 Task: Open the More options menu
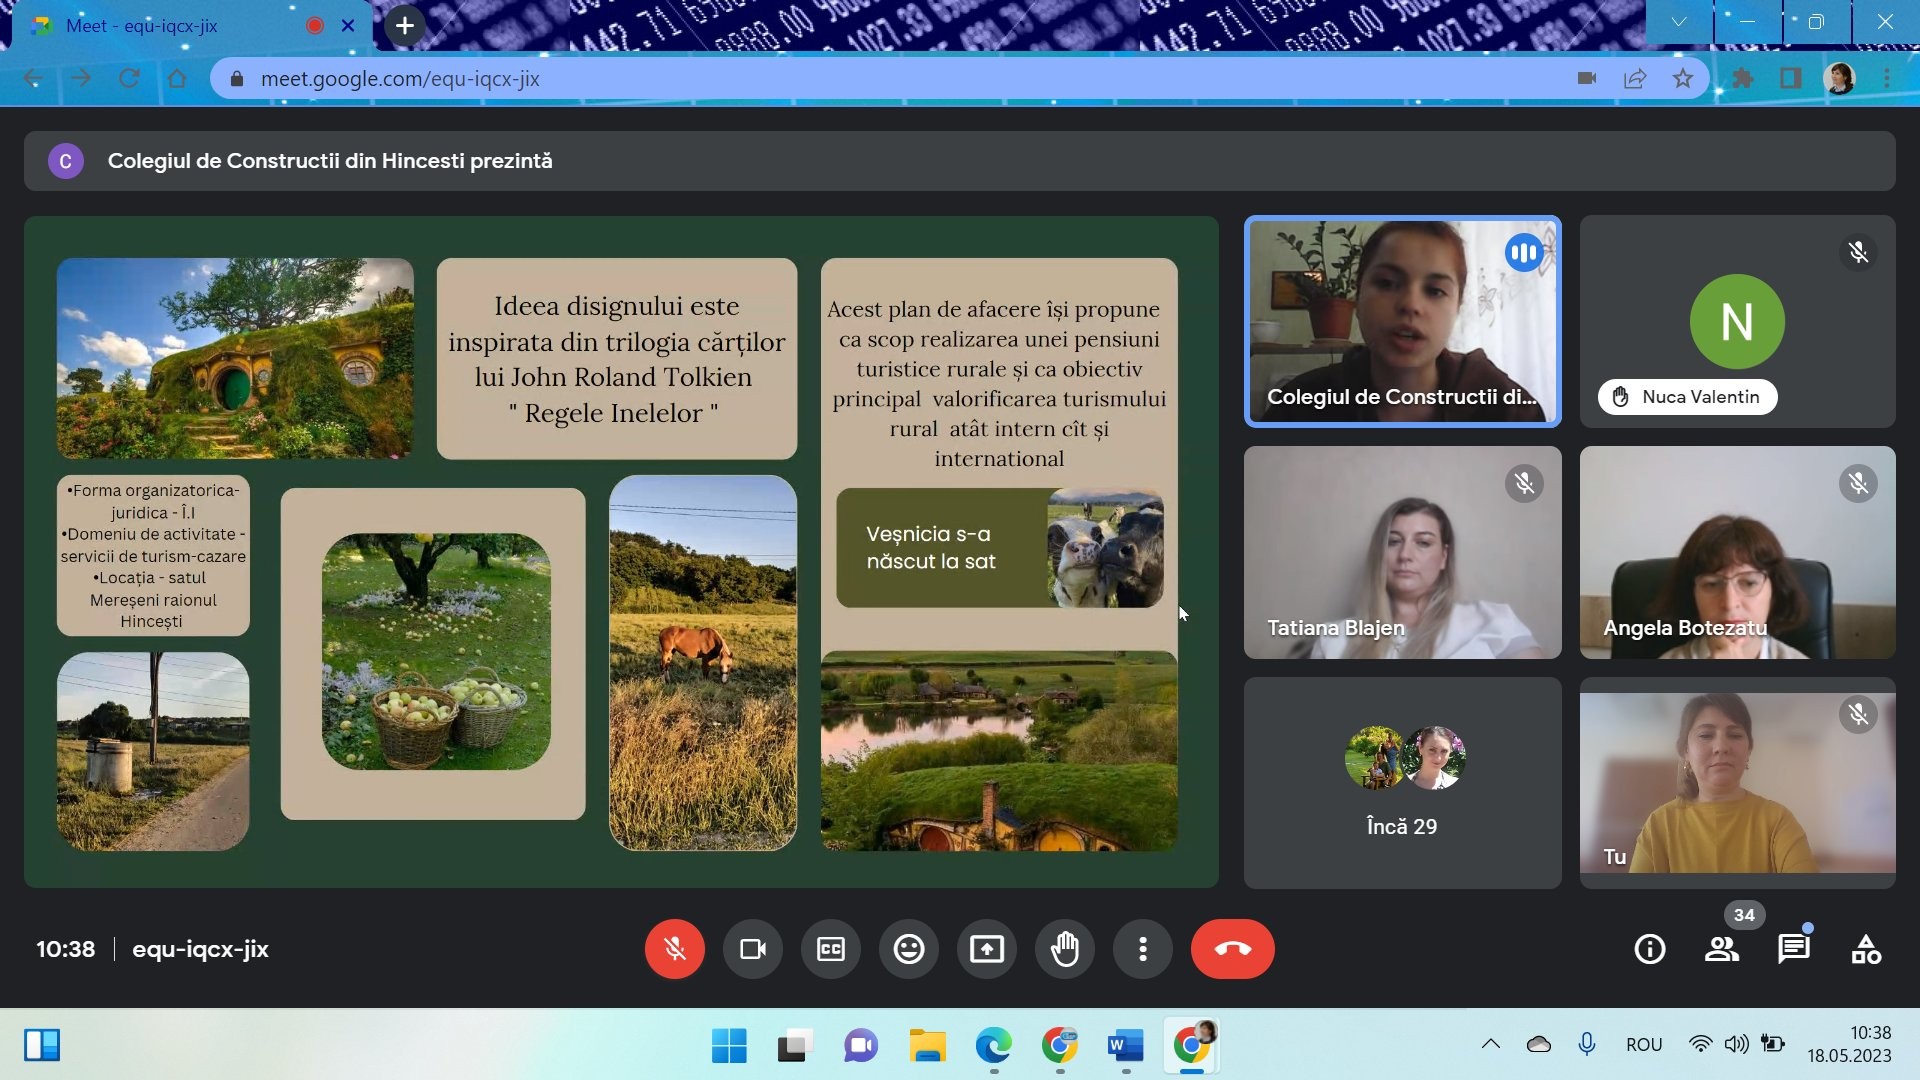pyautogui.click(x=1143, y=949)
